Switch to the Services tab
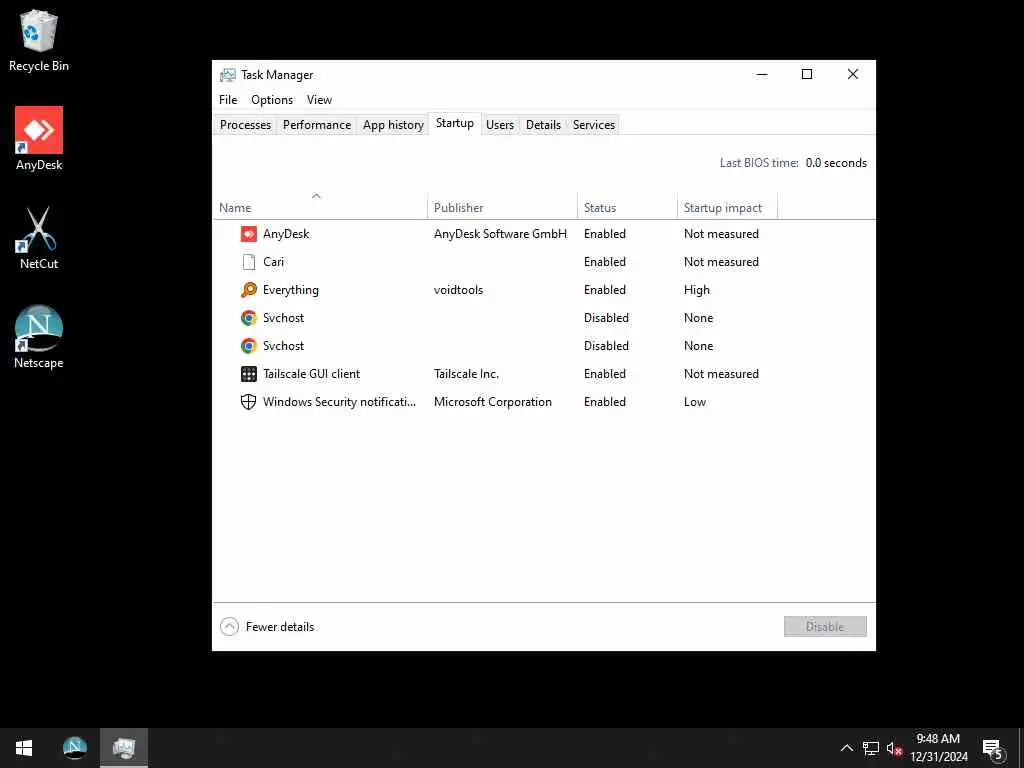The image size is (1024, 768). [x=594, y=125]
